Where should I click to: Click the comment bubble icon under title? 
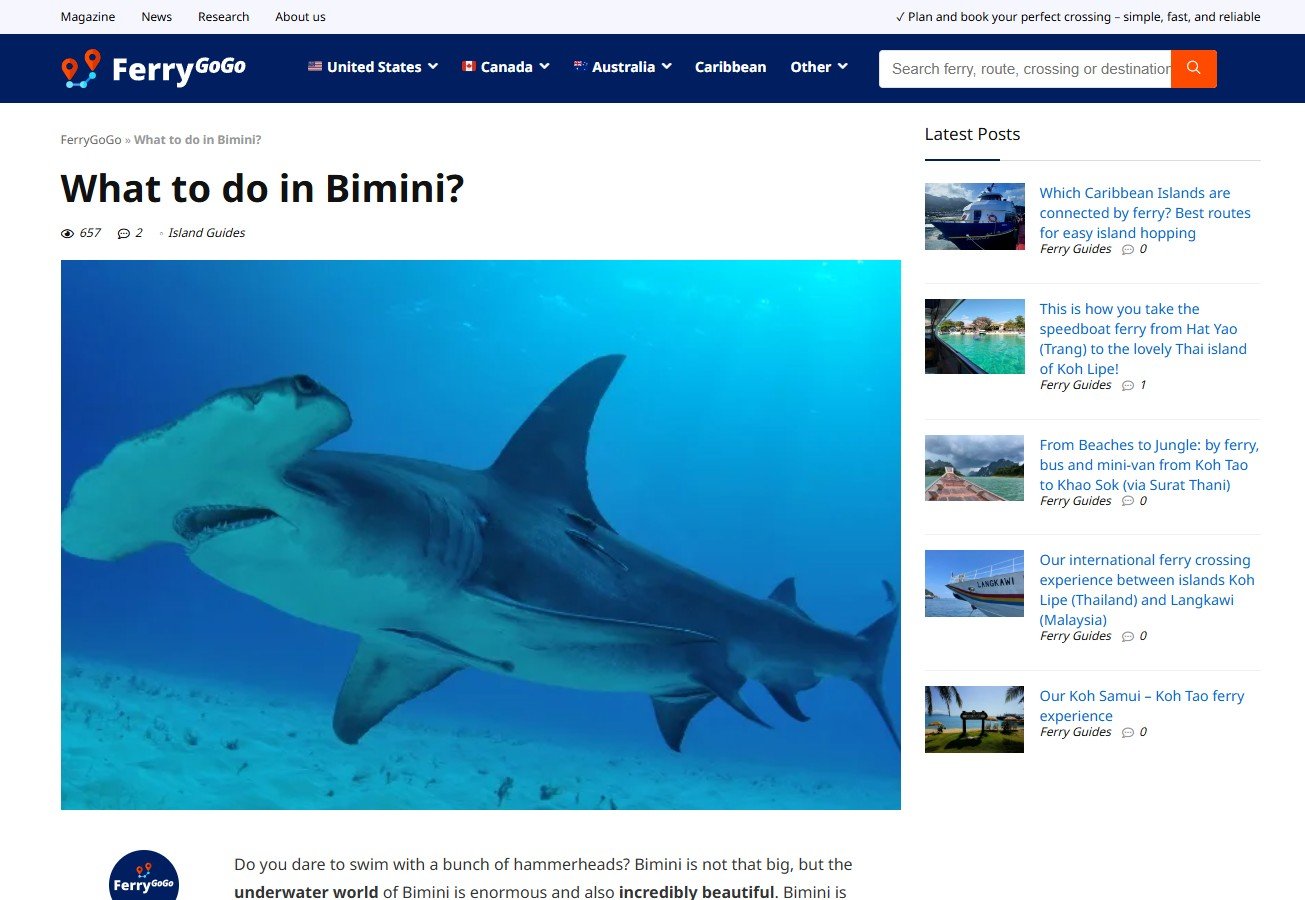124,233
